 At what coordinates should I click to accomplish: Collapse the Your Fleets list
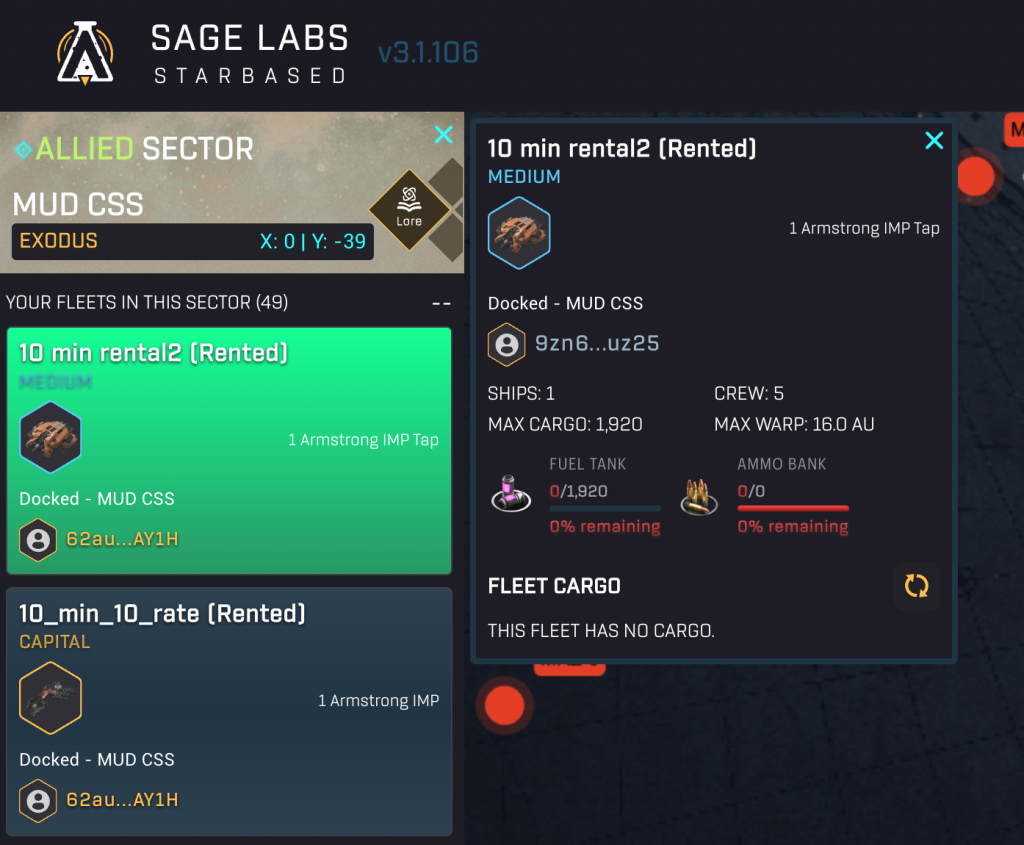coord(441,303)
